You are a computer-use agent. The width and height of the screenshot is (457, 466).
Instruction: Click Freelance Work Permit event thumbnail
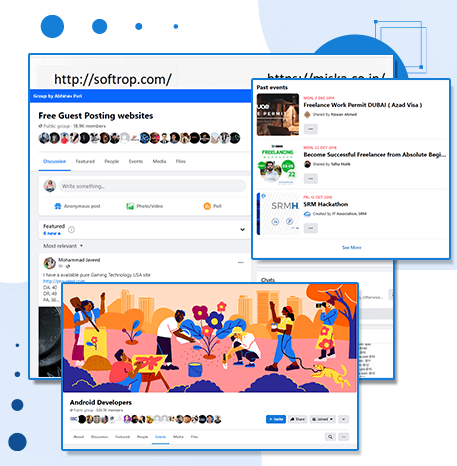278,114
